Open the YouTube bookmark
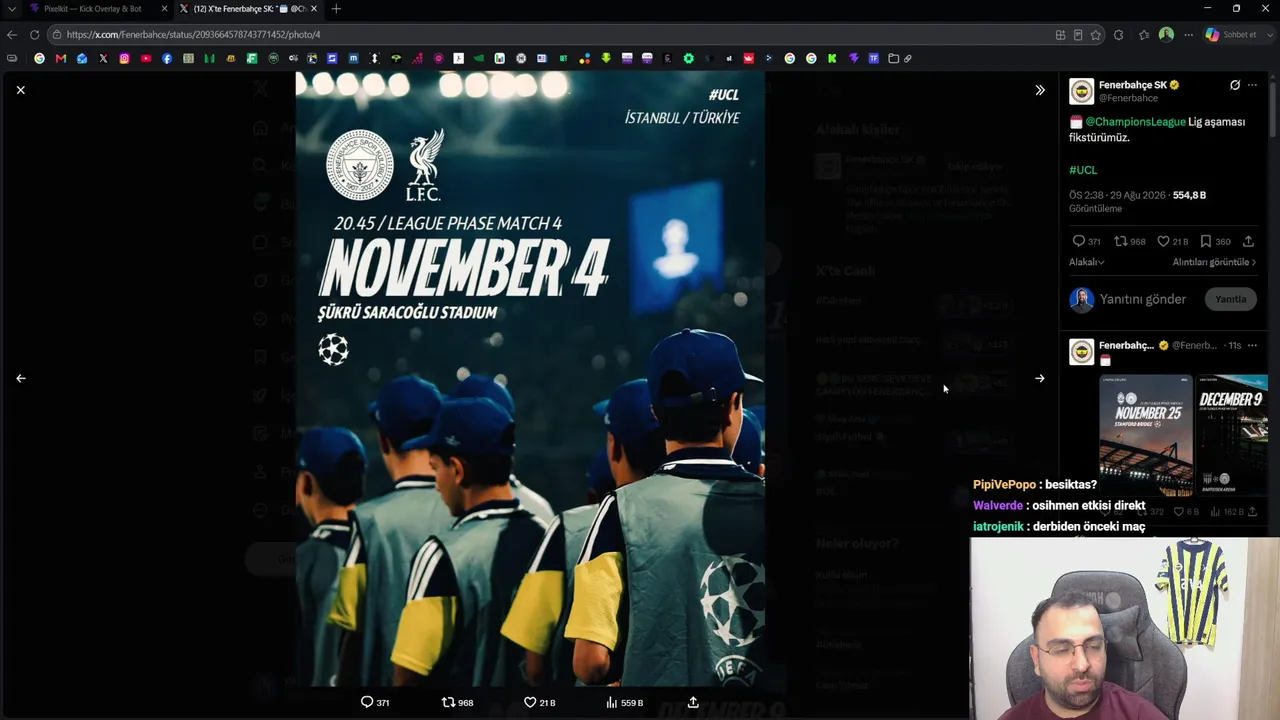This screenshot has height=720, width=1280. (x=146, y=59)
